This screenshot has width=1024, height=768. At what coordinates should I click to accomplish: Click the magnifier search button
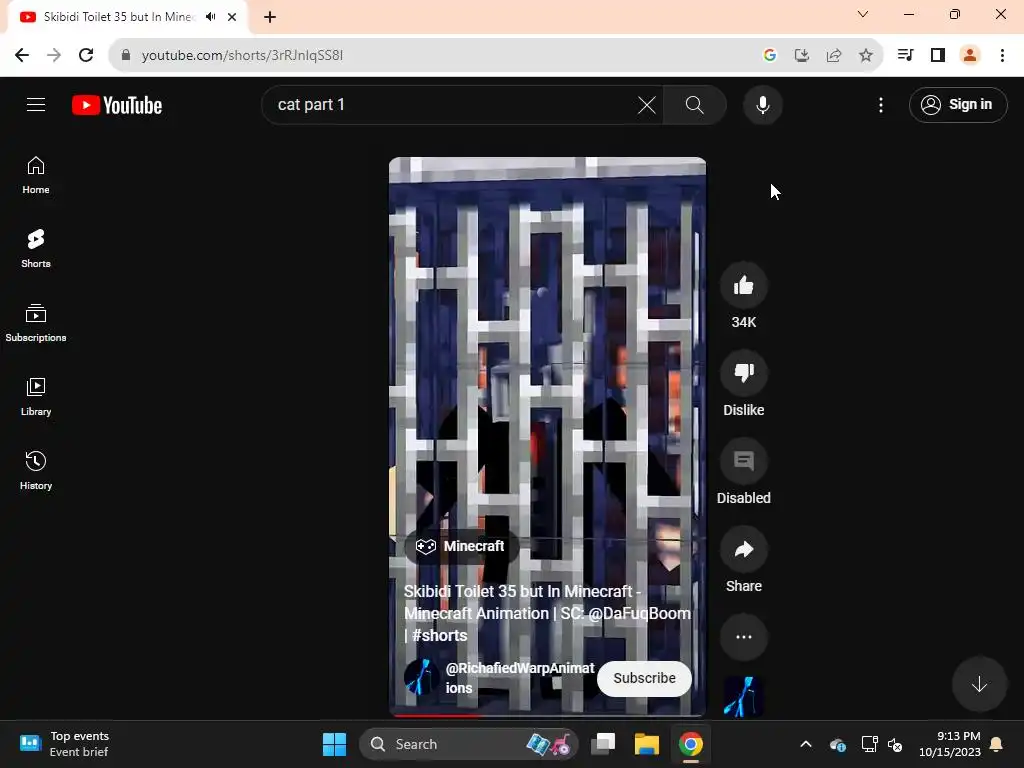tap(695, 104)
